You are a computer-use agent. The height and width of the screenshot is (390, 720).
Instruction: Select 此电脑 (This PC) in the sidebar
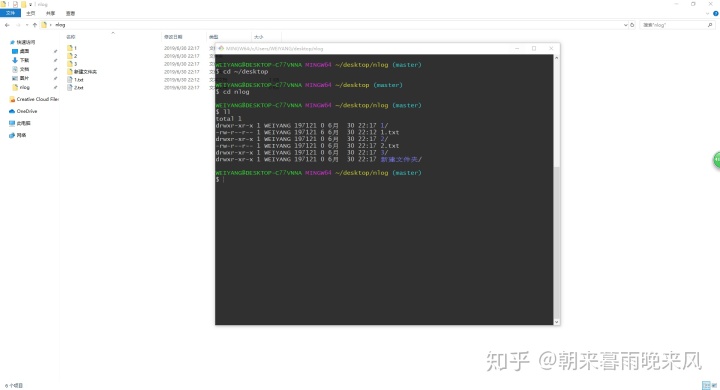(20, 123)
